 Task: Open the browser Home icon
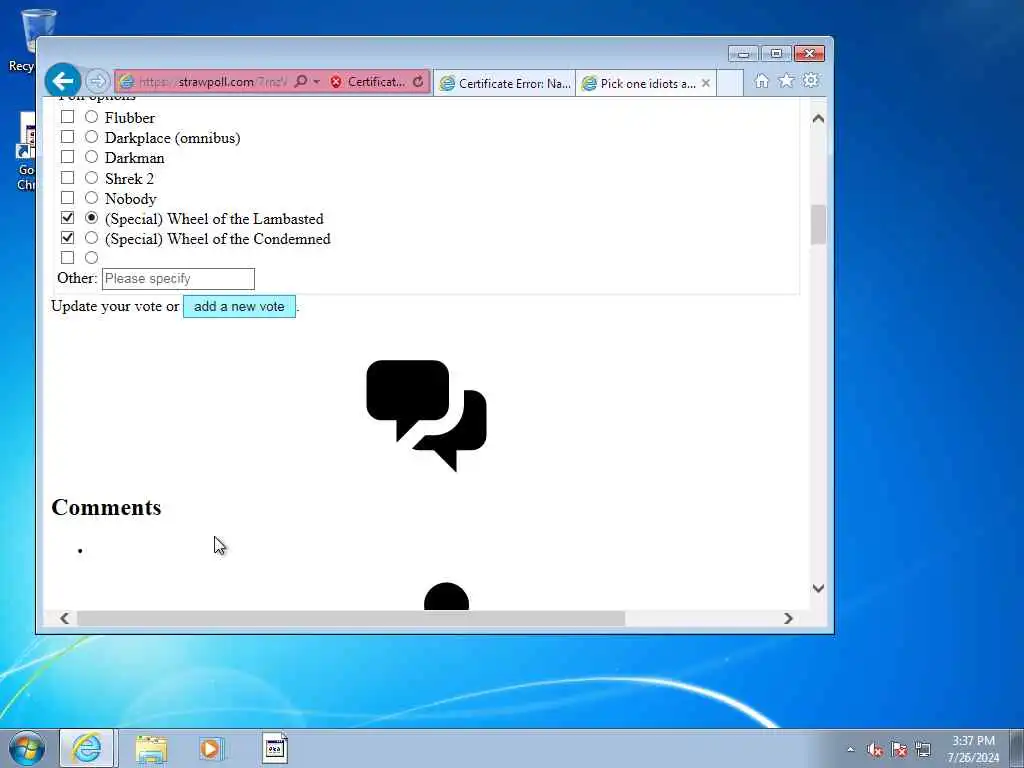(x=761, y=81)
